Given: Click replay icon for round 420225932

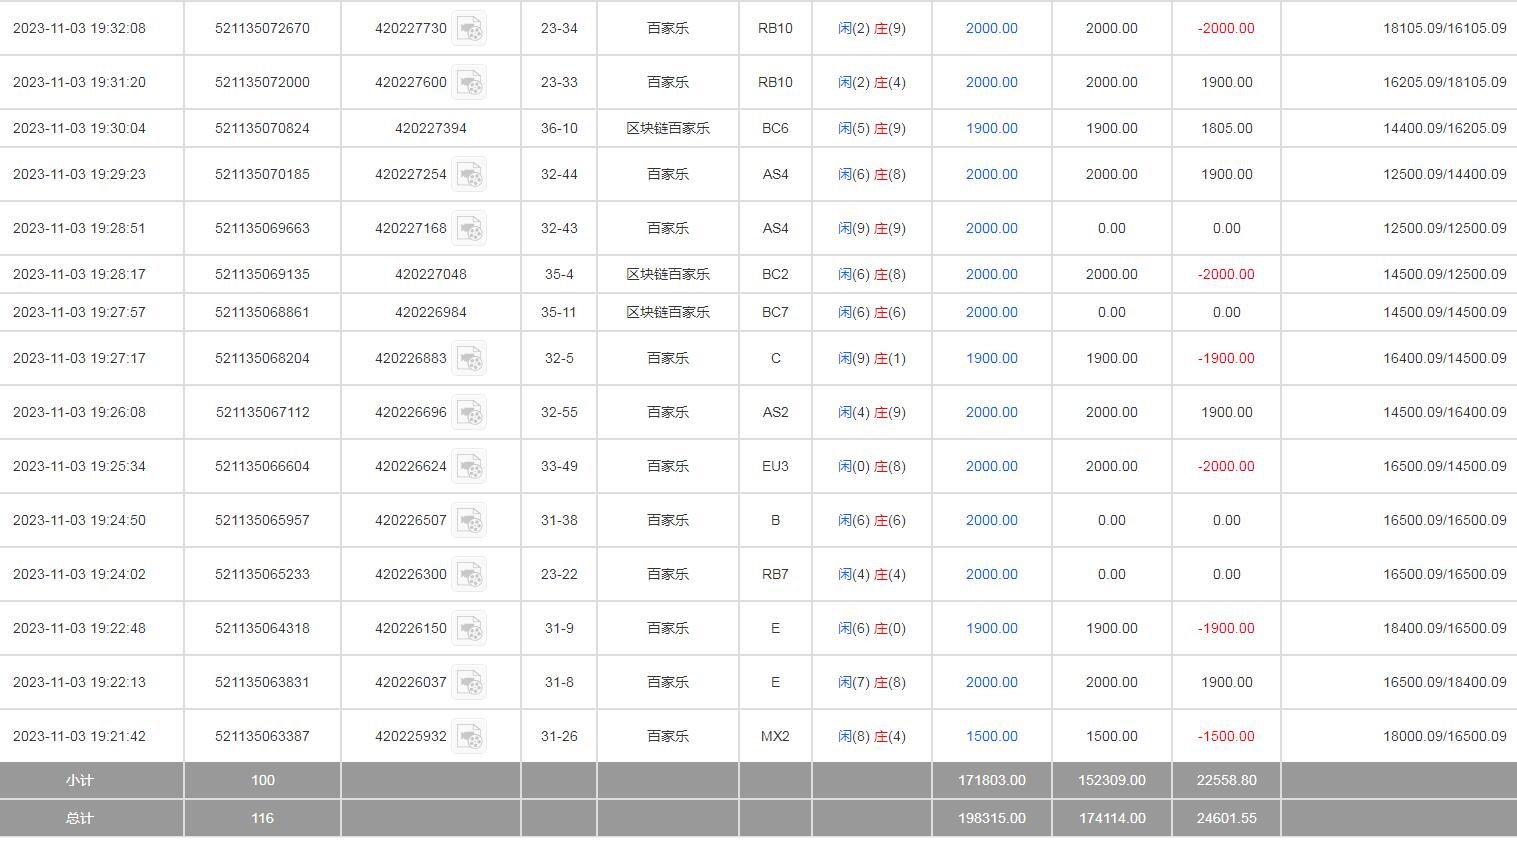Looking at the screenshot, I should click(469, 737).
